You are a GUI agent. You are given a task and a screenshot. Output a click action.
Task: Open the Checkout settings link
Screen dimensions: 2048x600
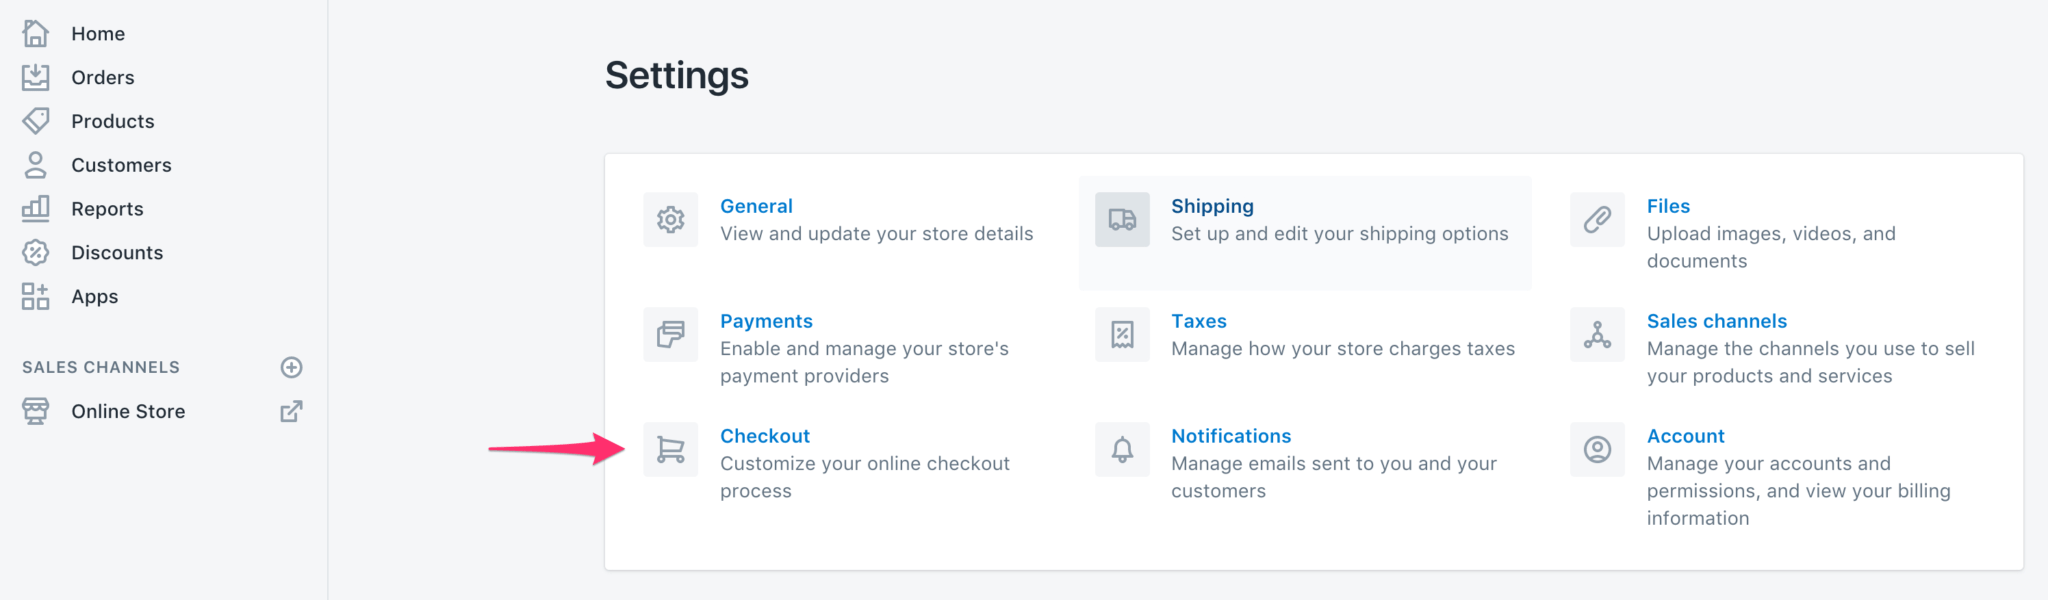(x=764, y=435)
